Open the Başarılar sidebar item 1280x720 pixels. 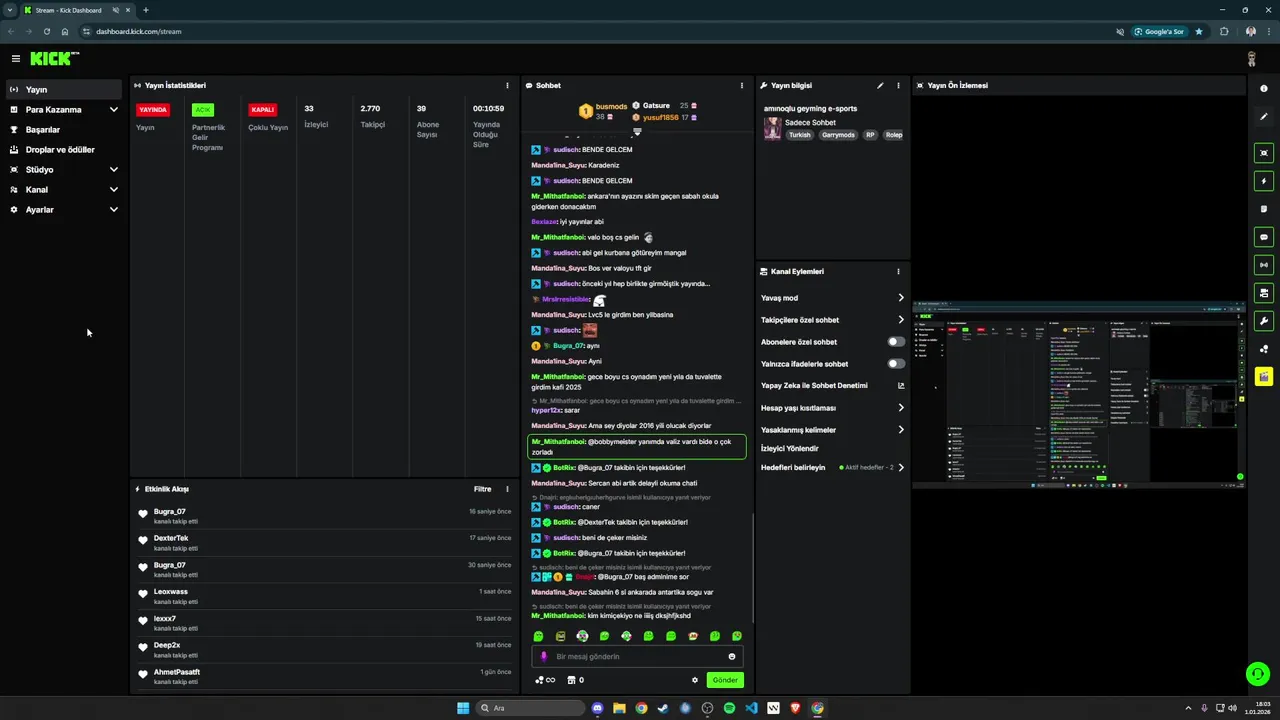coord(64,129)
